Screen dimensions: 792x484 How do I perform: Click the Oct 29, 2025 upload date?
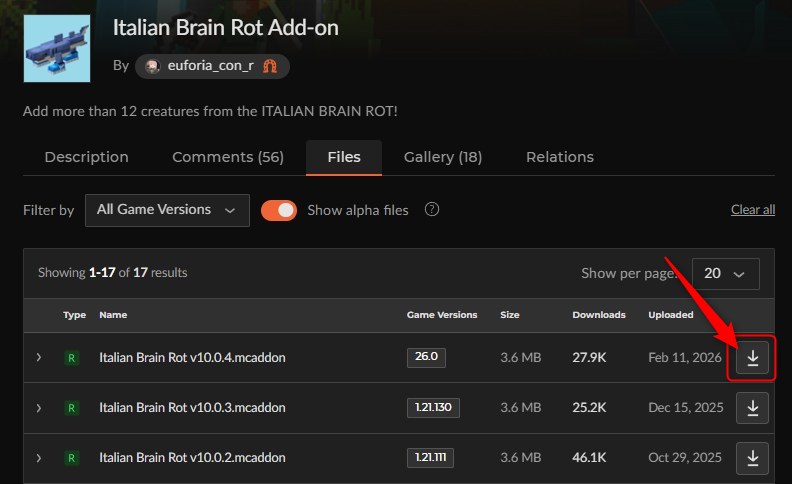click(685, 458)
